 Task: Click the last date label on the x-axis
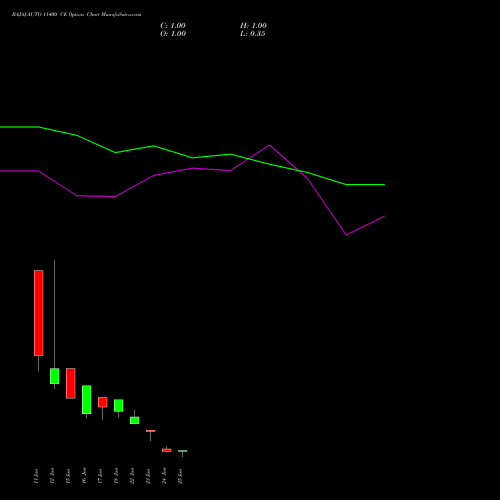(x=180, y=476)
